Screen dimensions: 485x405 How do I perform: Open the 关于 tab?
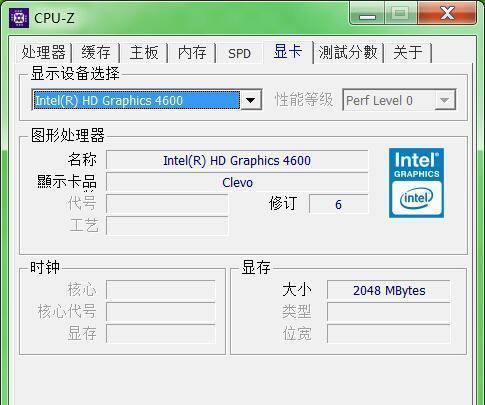click(x=408, y=53)
